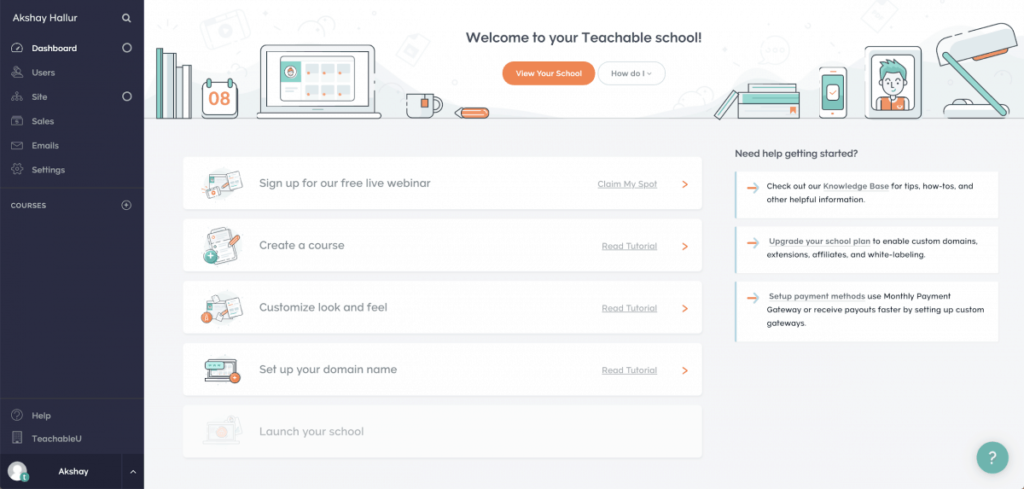This screenshot has width=1024, height=489.
Task: Click the arrow beside Upgrade school plan tip
Action: click(x=753, y=242)
